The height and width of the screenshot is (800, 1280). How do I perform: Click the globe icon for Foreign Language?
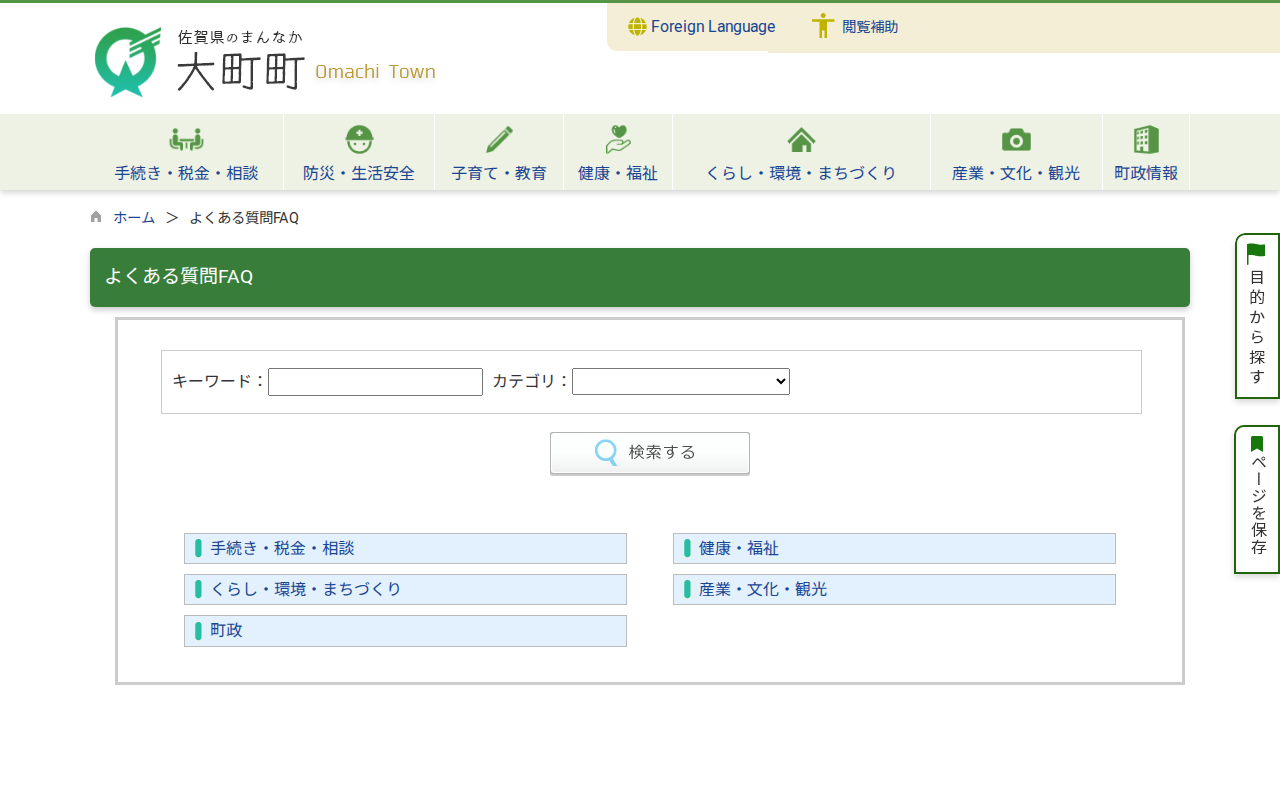[x=637, y=27]
